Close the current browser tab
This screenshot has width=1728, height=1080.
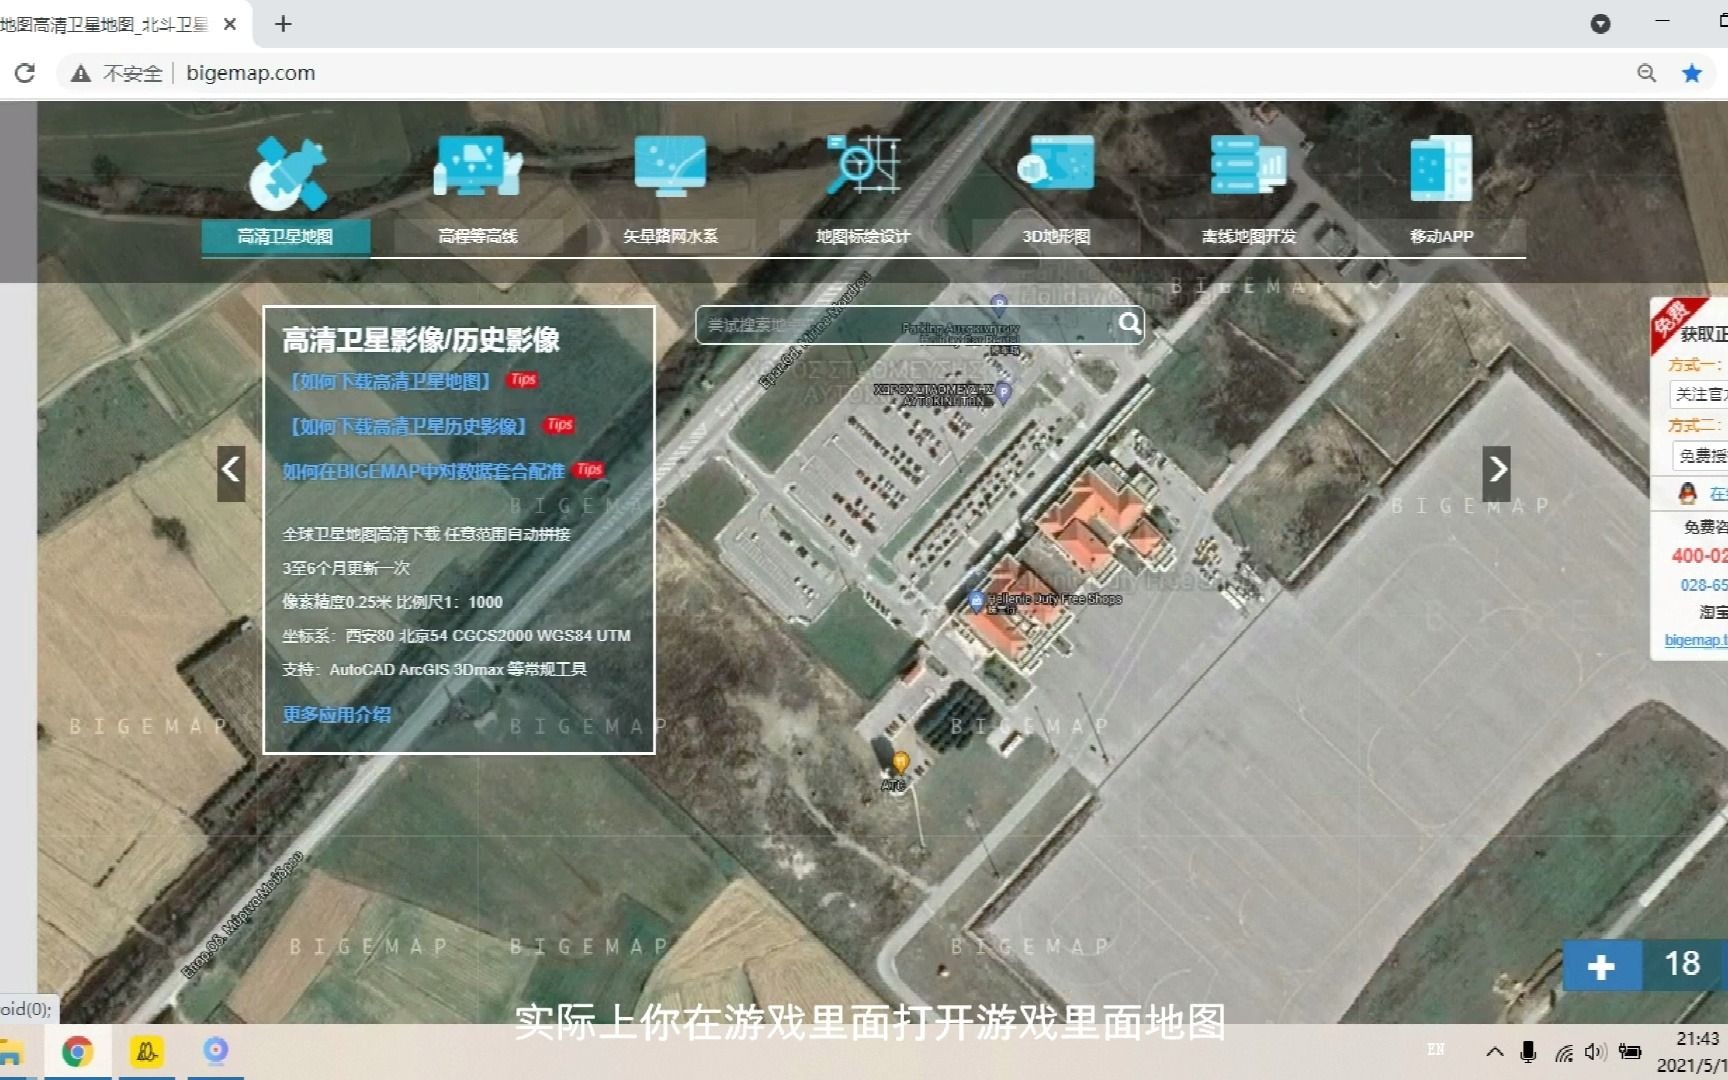(230, 24)
